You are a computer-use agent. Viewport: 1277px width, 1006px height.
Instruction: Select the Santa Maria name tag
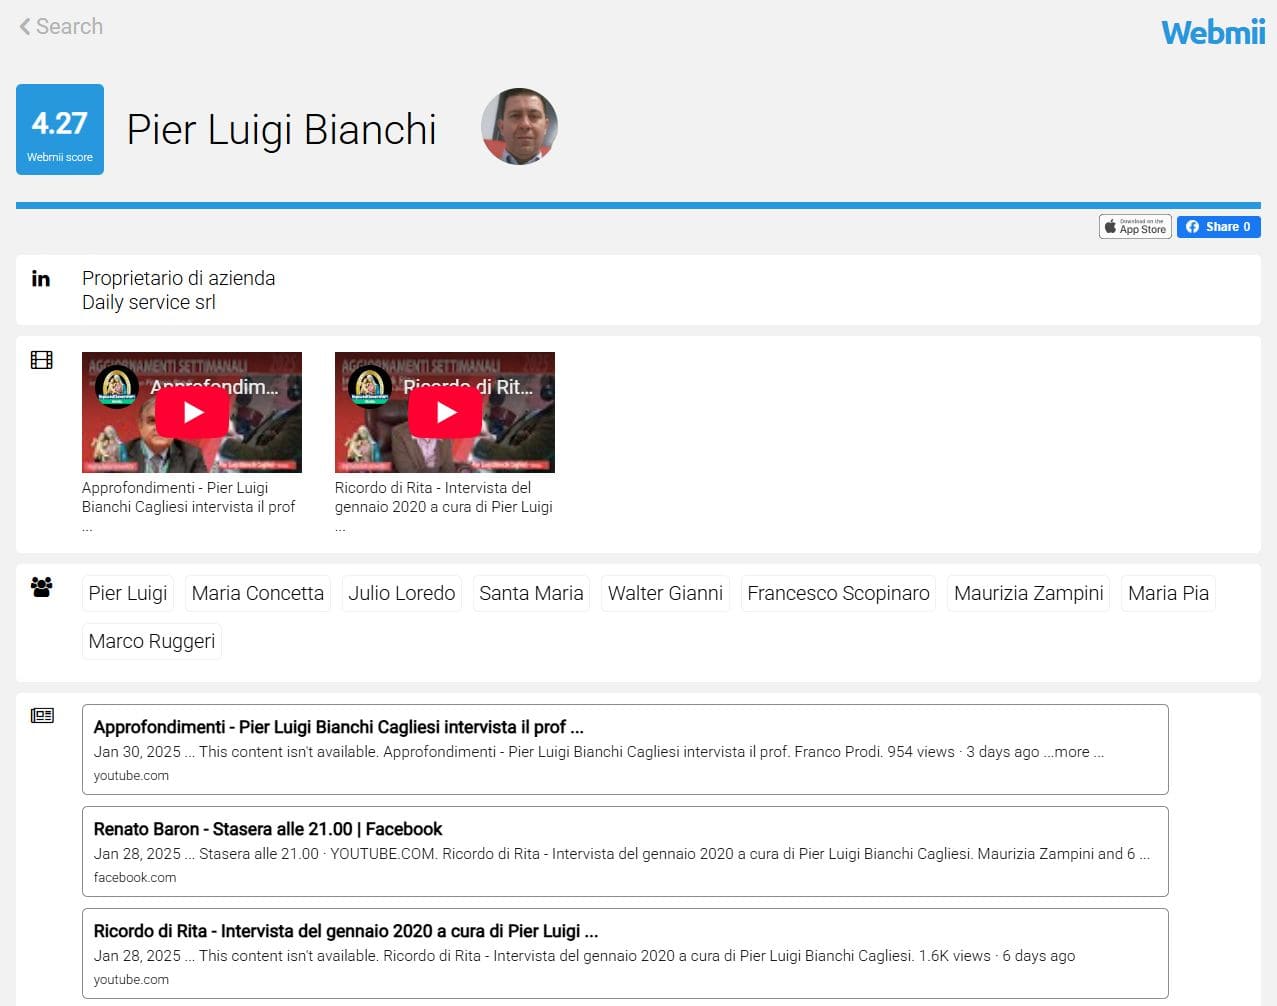point(531,593)
